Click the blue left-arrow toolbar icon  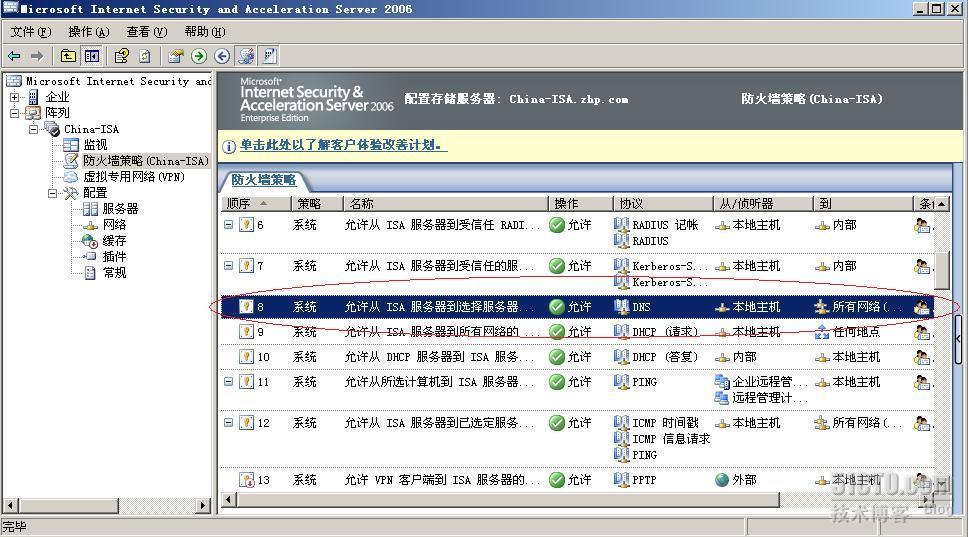coord(222,56)
